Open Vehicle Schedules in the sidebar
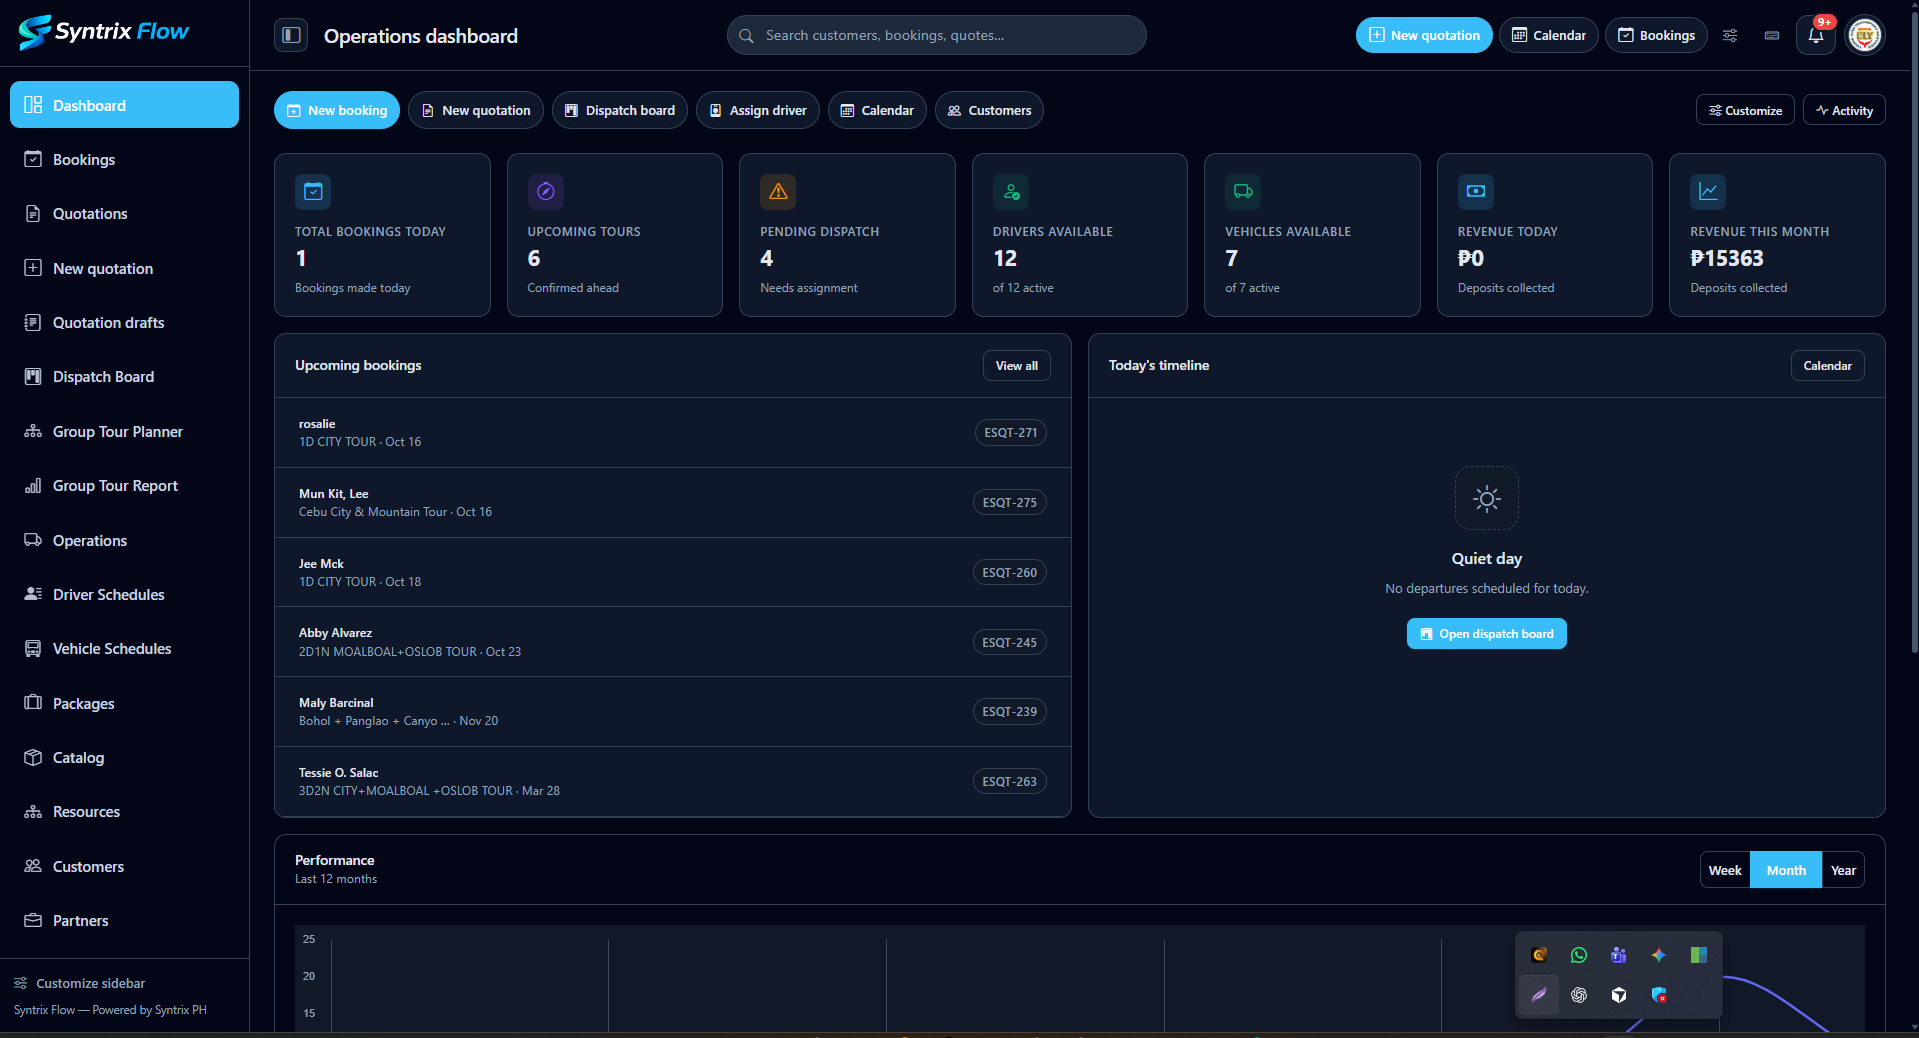1919x1038 pixels. tap(124, 648)
